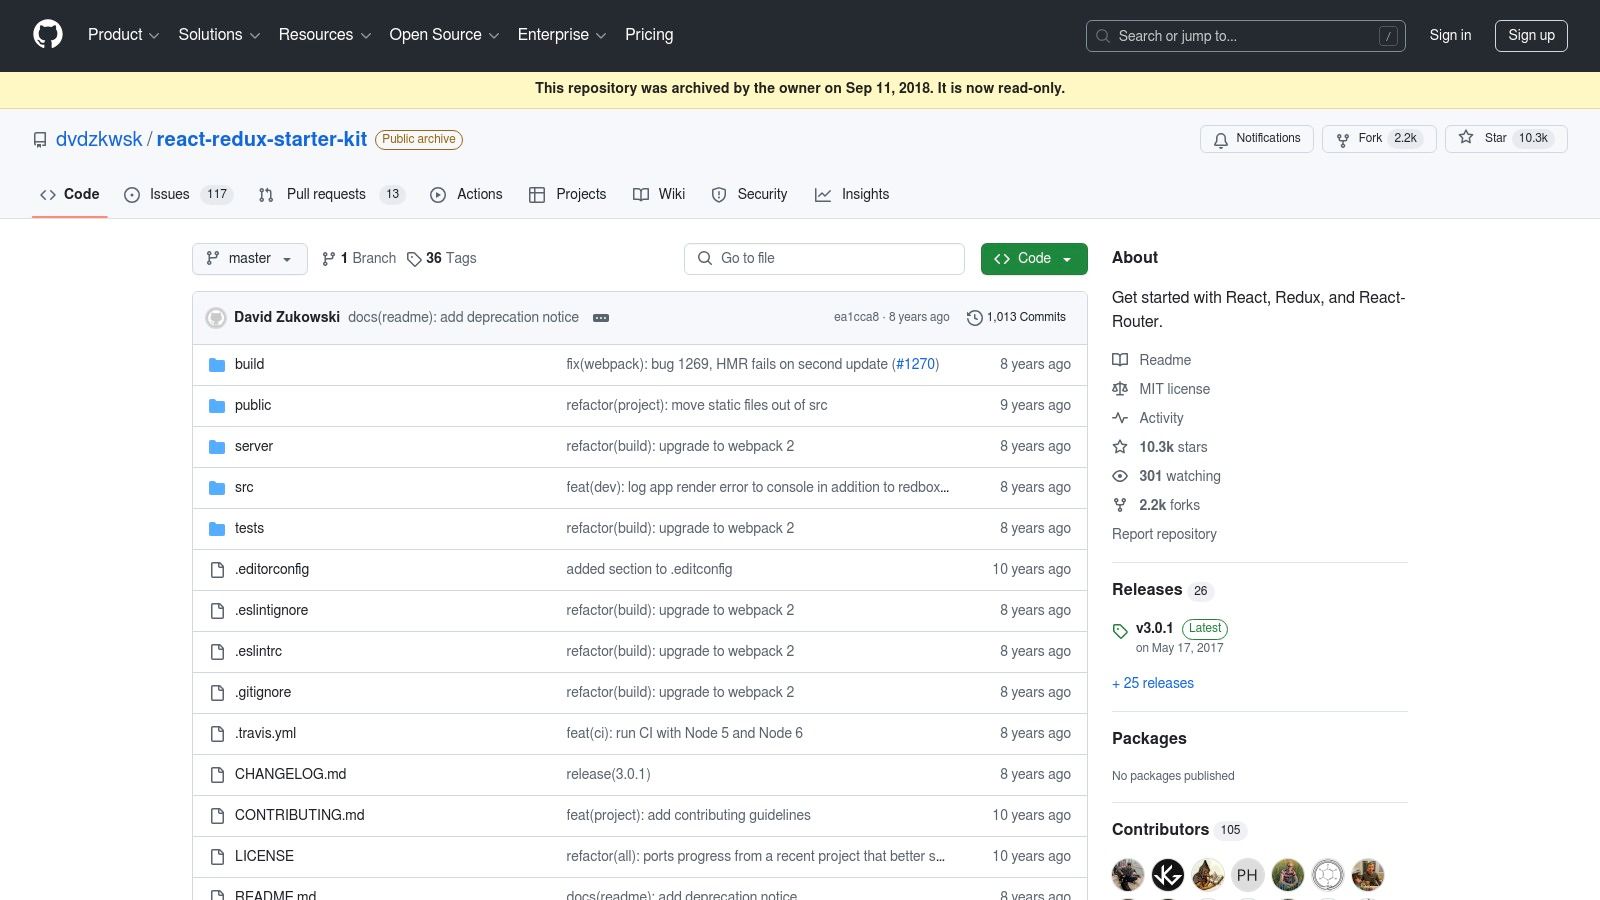Click the tag icon beside v3.0.1
The image size is (1600, 900).
click(1120, 631)
